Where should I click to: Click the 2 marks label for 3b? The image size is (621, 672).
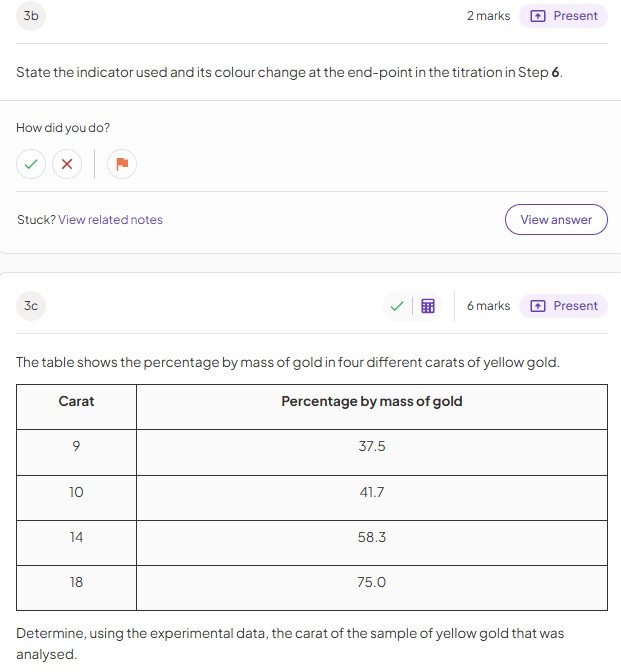pos(488,16)
